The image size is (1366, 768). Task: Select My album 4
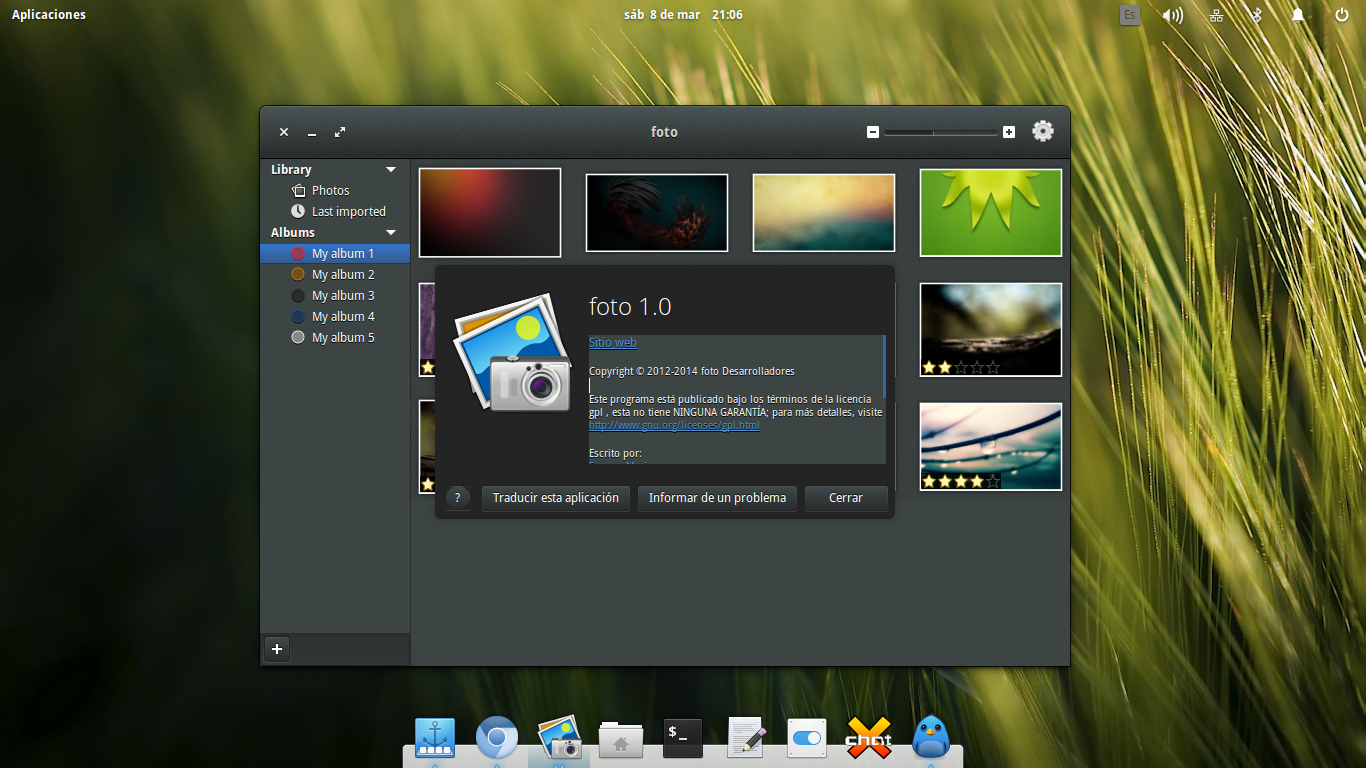point(335,317)
